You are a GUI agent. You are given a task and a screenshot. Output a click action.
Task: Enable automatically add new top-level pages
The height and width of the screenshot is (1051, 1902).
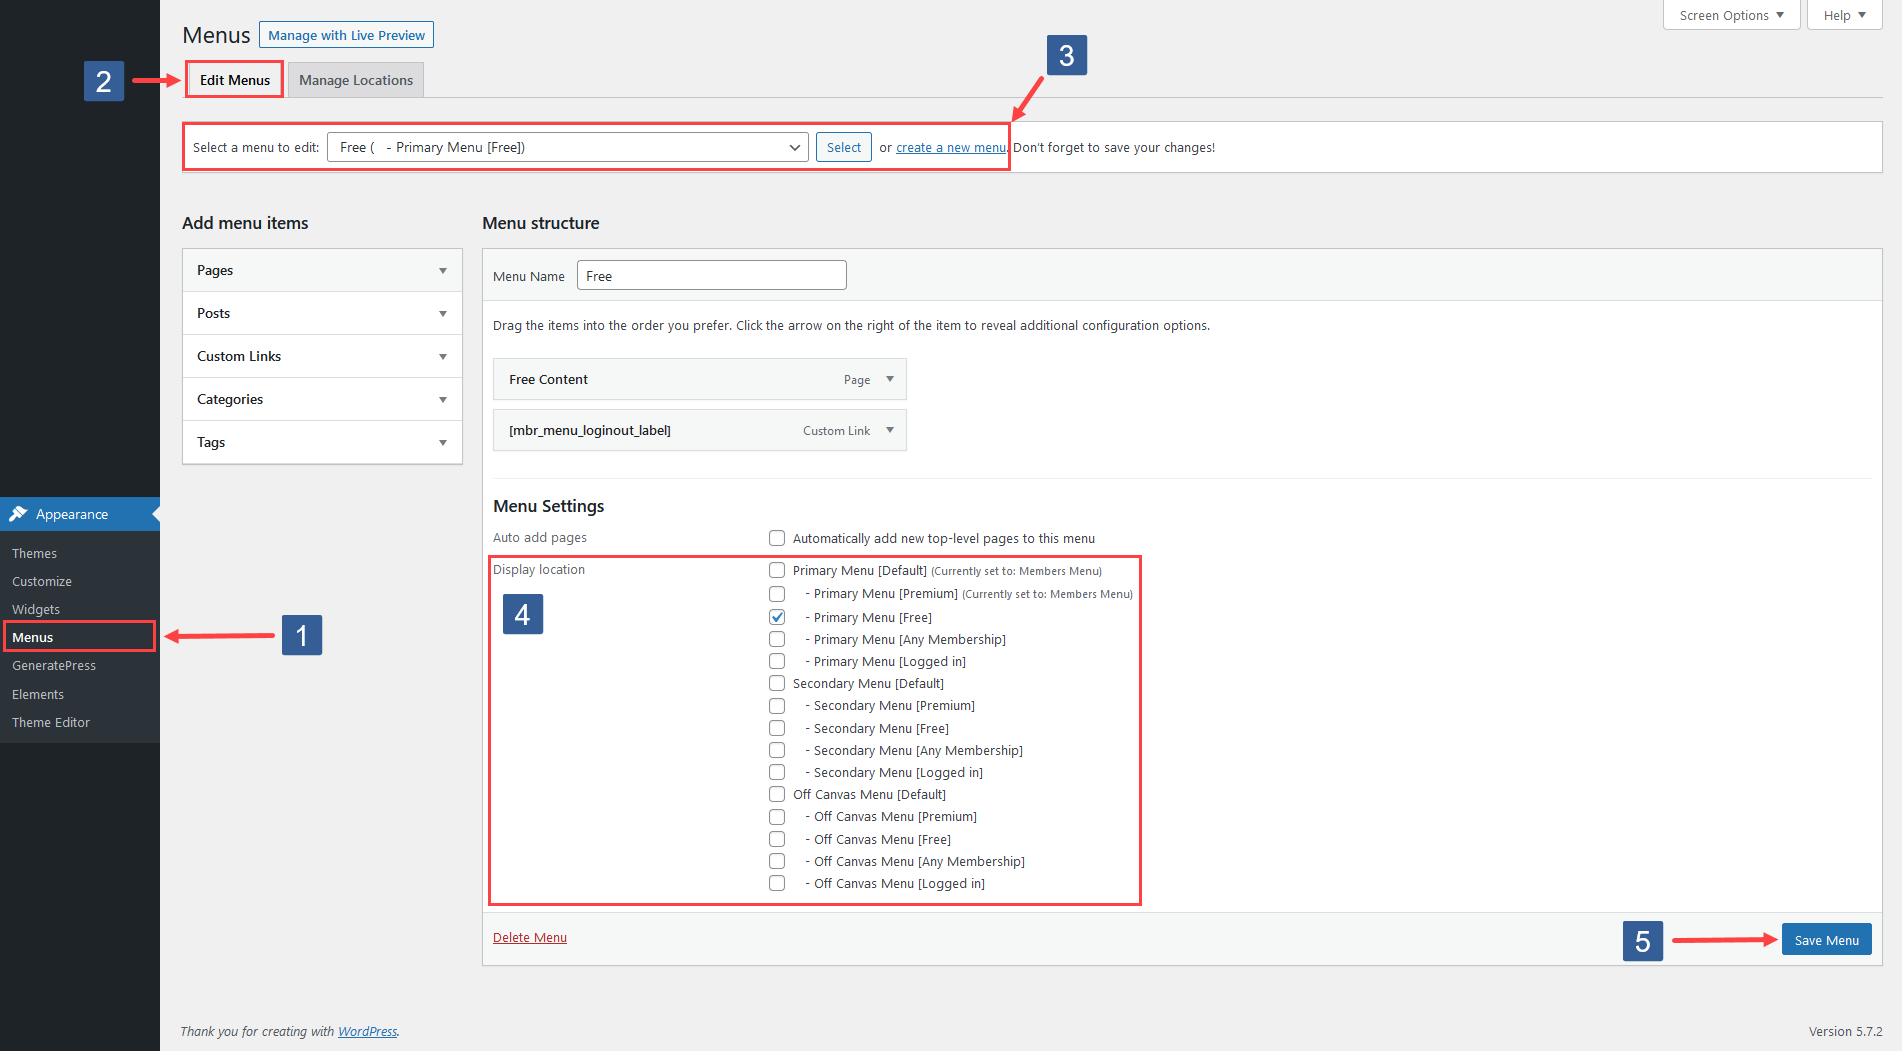(777, 538)
